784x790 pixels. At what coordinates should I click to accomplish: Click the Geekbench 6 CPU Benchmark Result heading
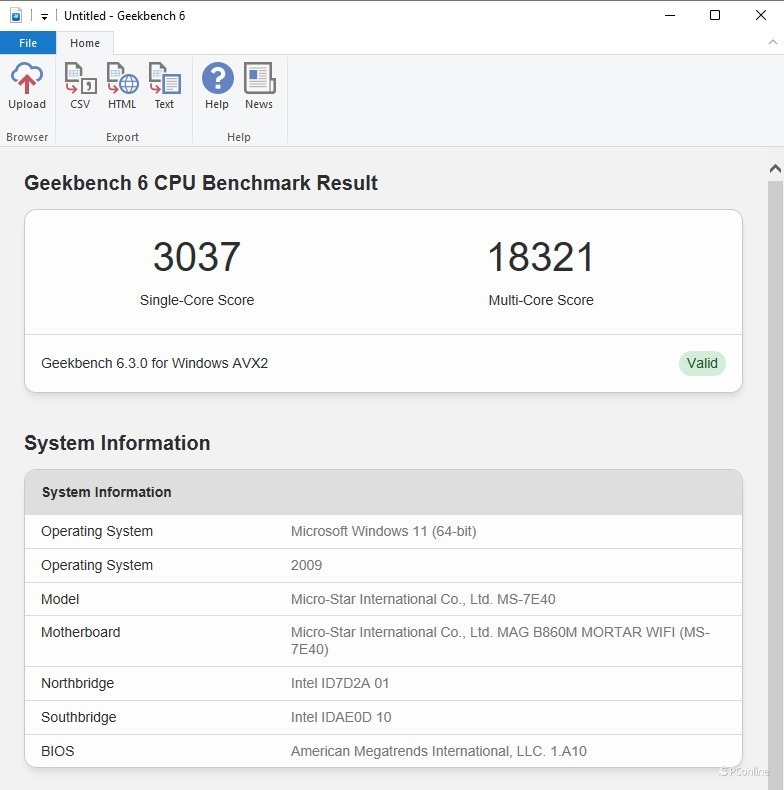201,183
